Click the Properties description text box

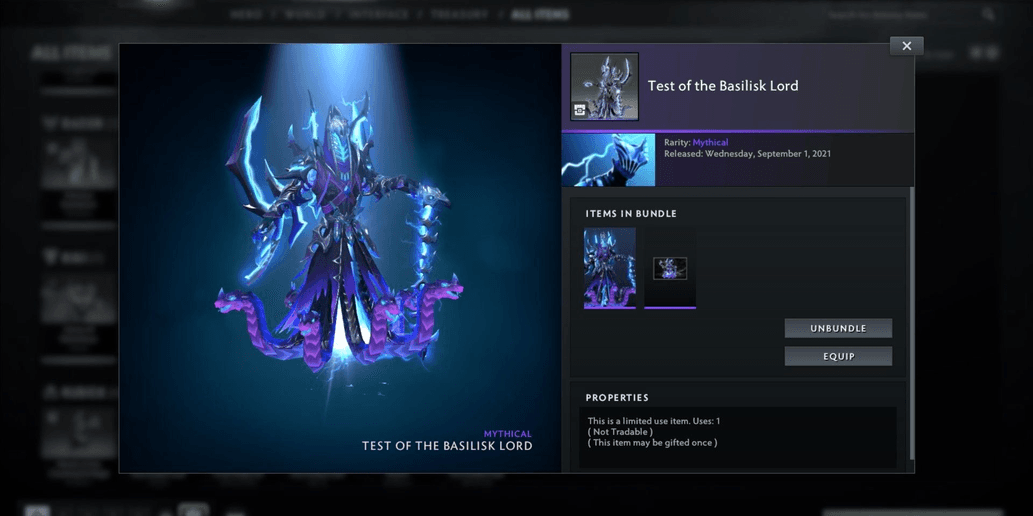pos(737,435)
